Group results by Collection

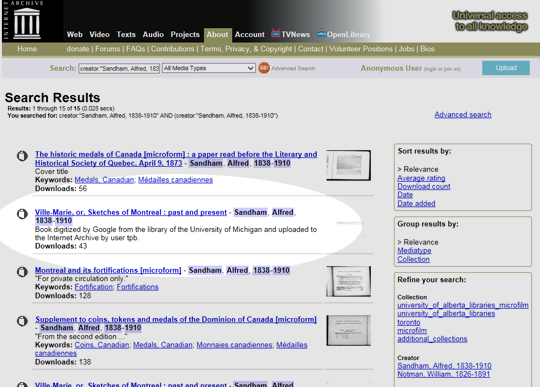click(413, 259)
